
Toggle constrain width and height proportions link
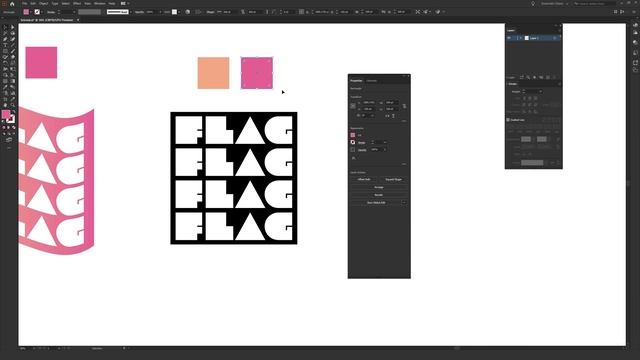point(404,106)
